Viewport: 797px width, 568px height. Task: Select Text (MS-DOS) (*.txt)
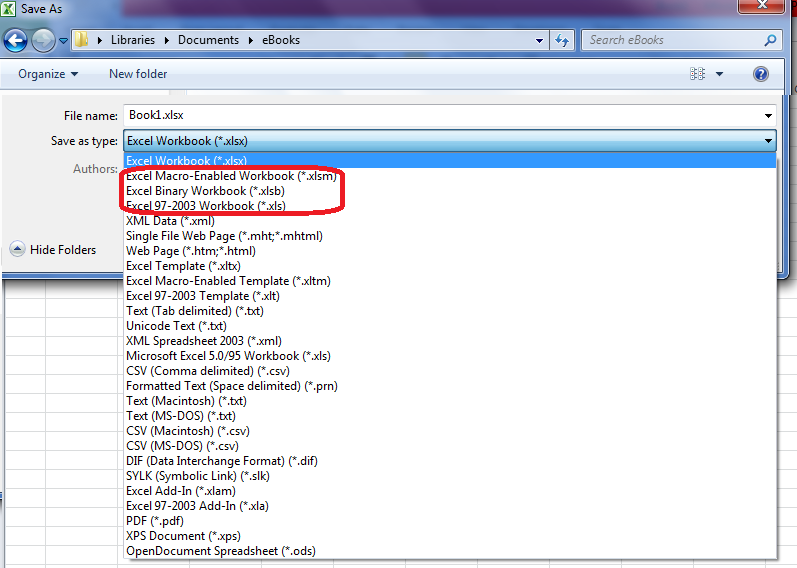tap(450, 416)
